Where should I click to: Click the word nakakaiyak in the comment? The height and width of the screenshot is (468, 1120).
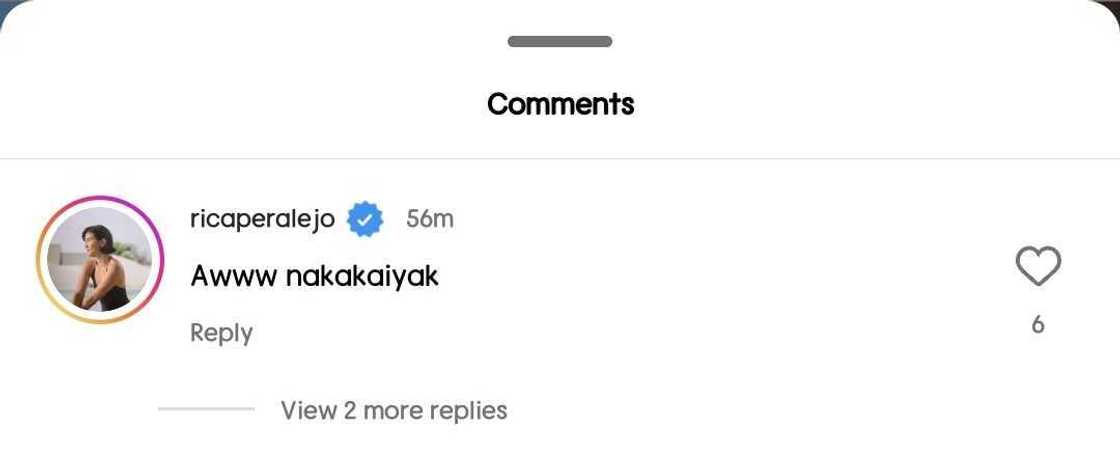[362, 275]
